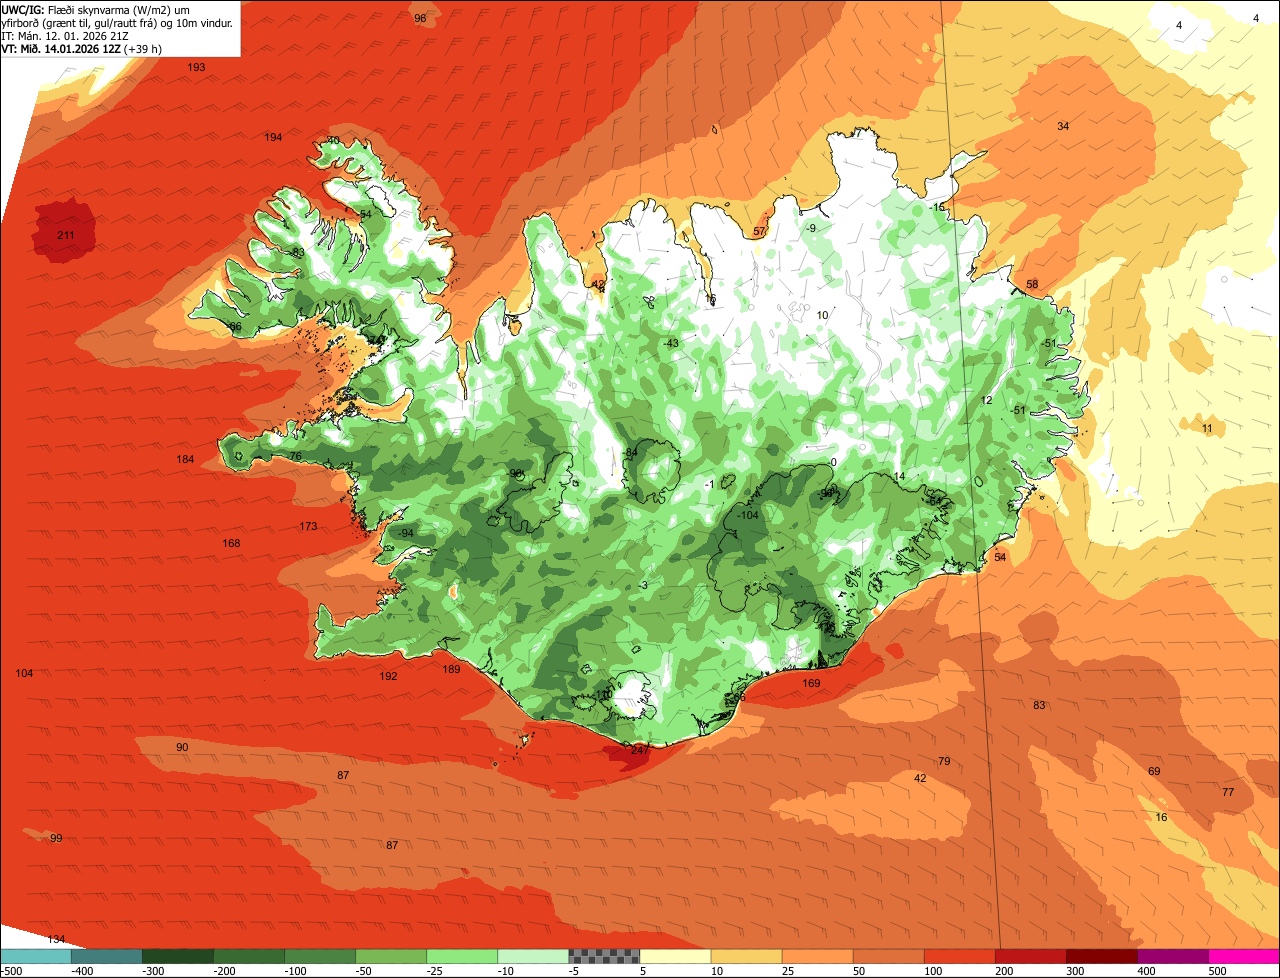Click the '34' value northeast of Iceland

[x=1063, y=126]
